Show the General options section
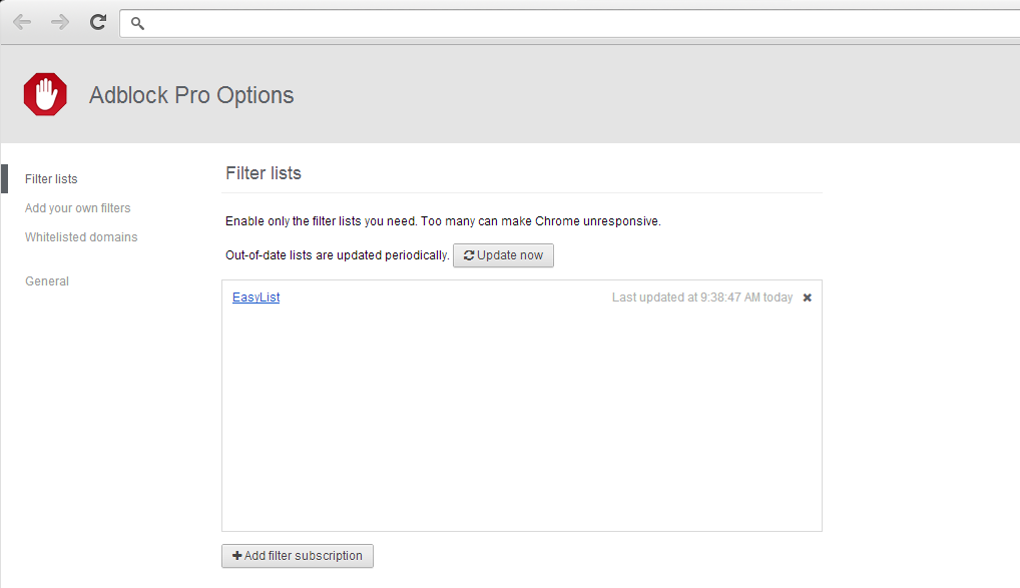Image resolution: width=1020 pixels, height=588 pixels. (47, 281)
